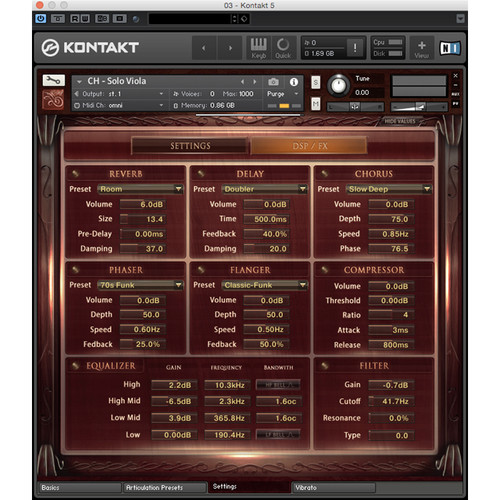The width and height of the screenshot is (500, 500).
Task: Toggle the Delay effect power icon
Action: [x=201, y=174]
